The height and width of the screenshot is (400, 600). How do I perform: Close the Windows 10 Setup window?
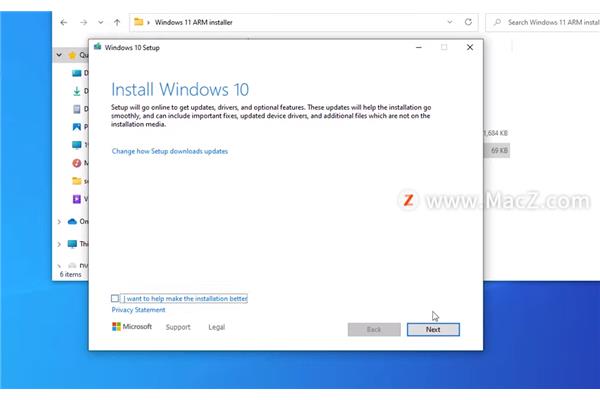tap(470, 47)
